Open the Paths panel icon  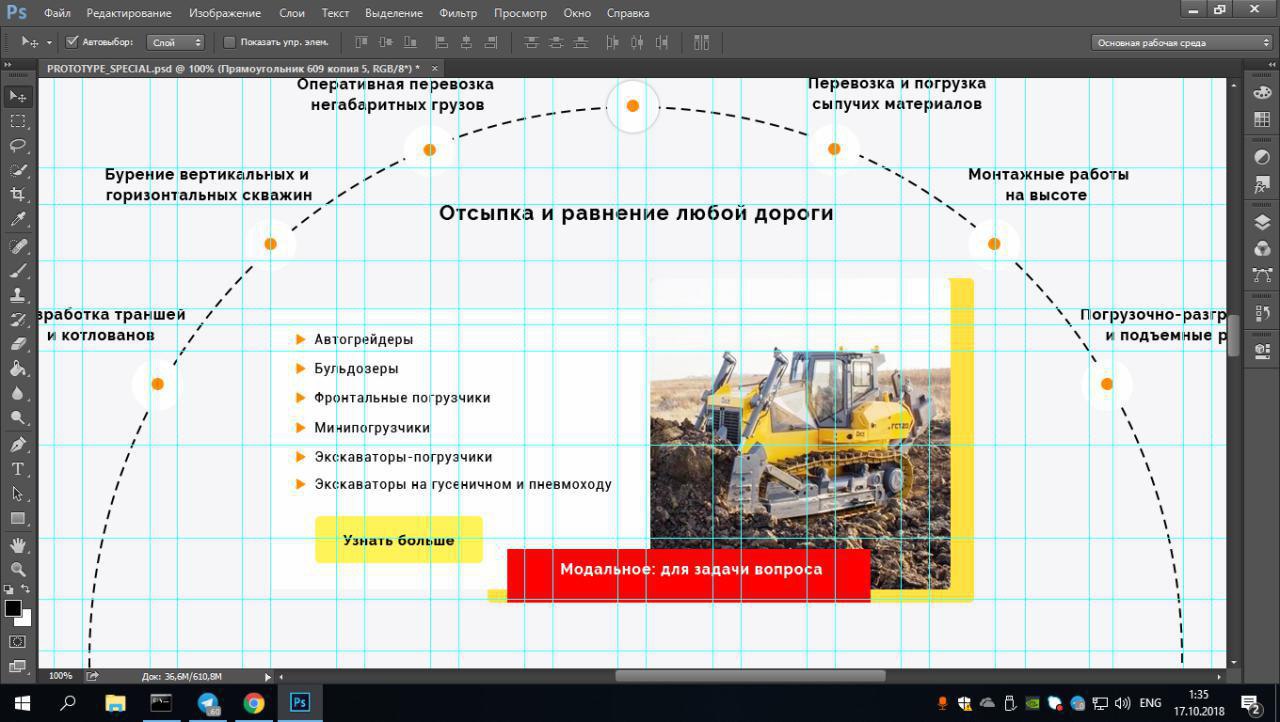(1262, 275)
